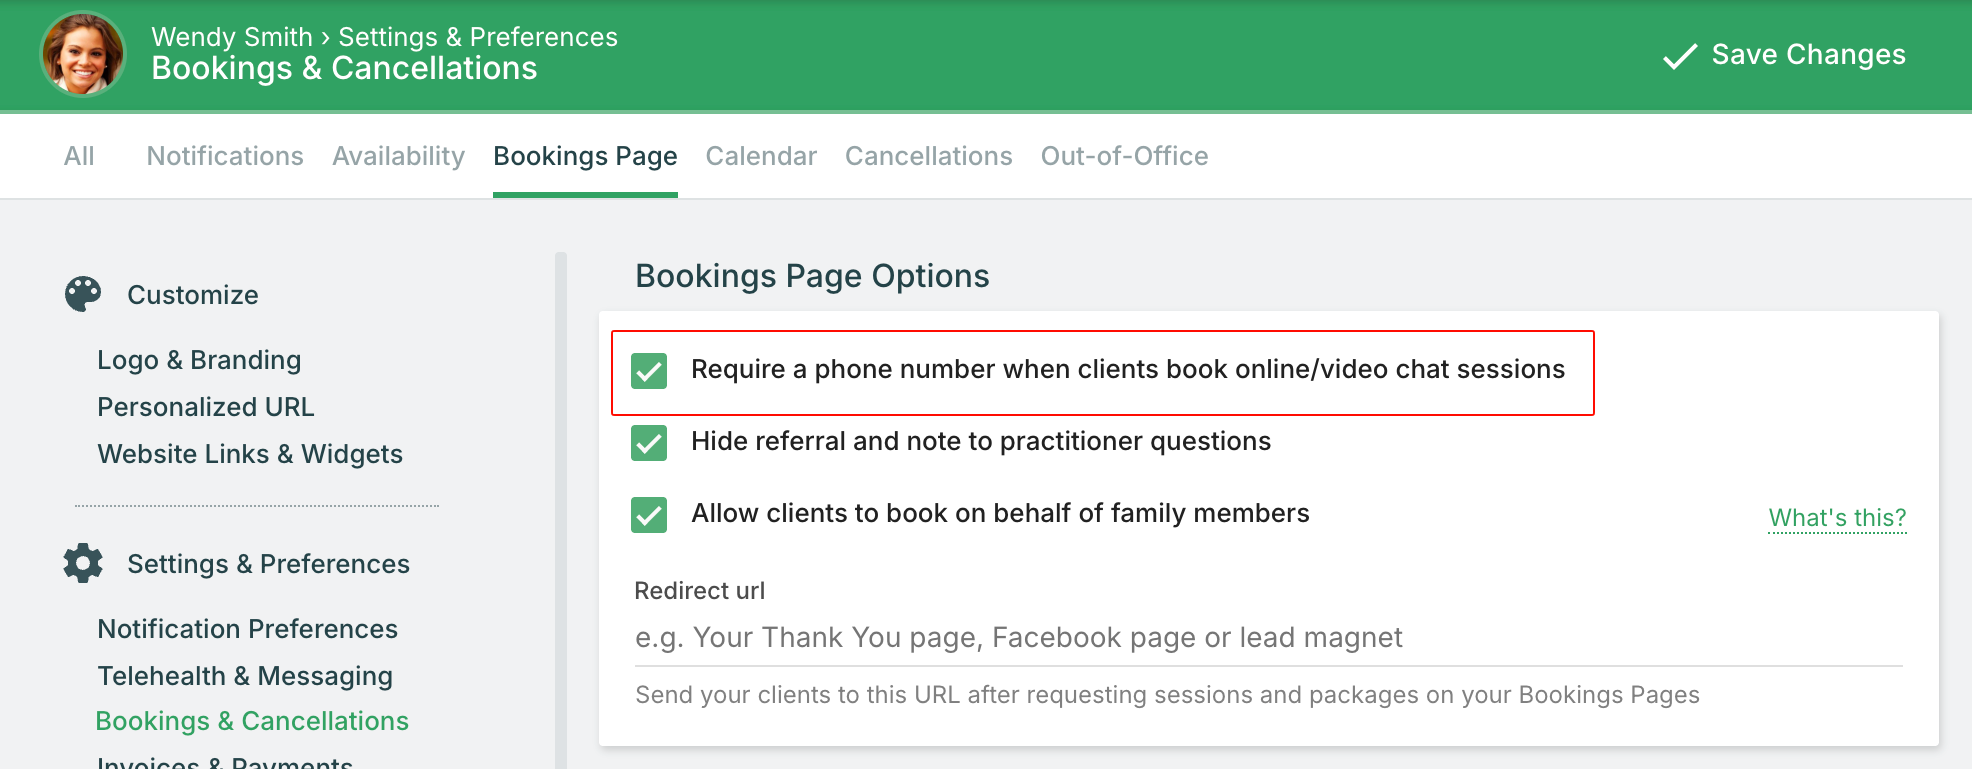Viewport: 1972px width, 769px height.
Task: Select the Calendar tab
Action: click(761, 156)
